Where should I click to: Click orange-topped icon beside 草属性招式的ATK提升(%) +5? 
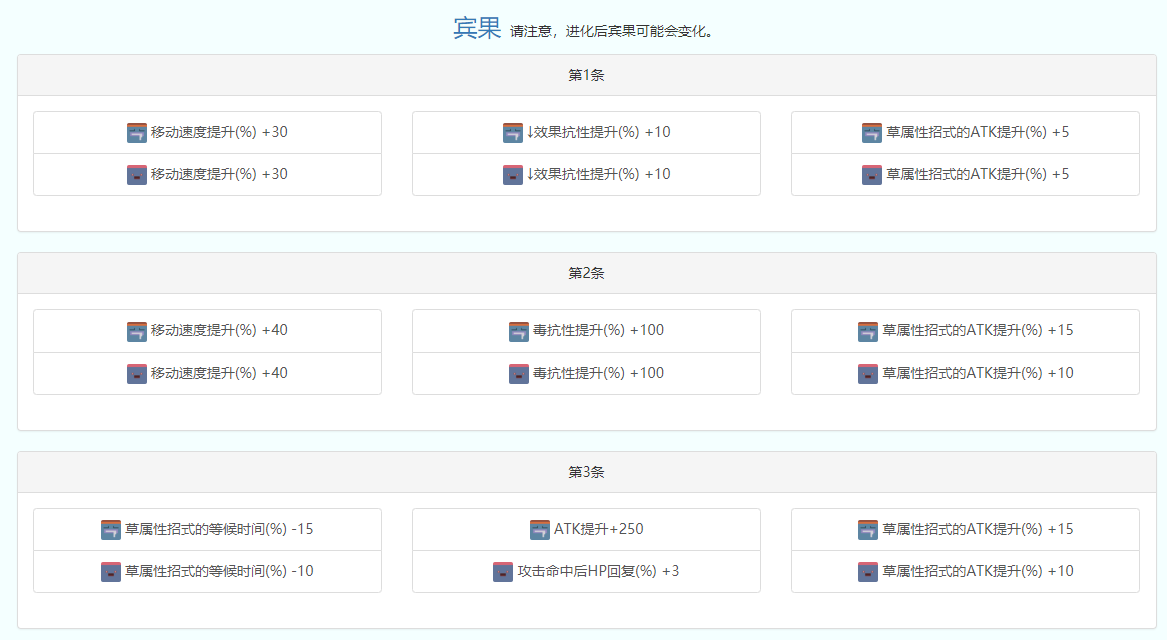pos(872,133)
